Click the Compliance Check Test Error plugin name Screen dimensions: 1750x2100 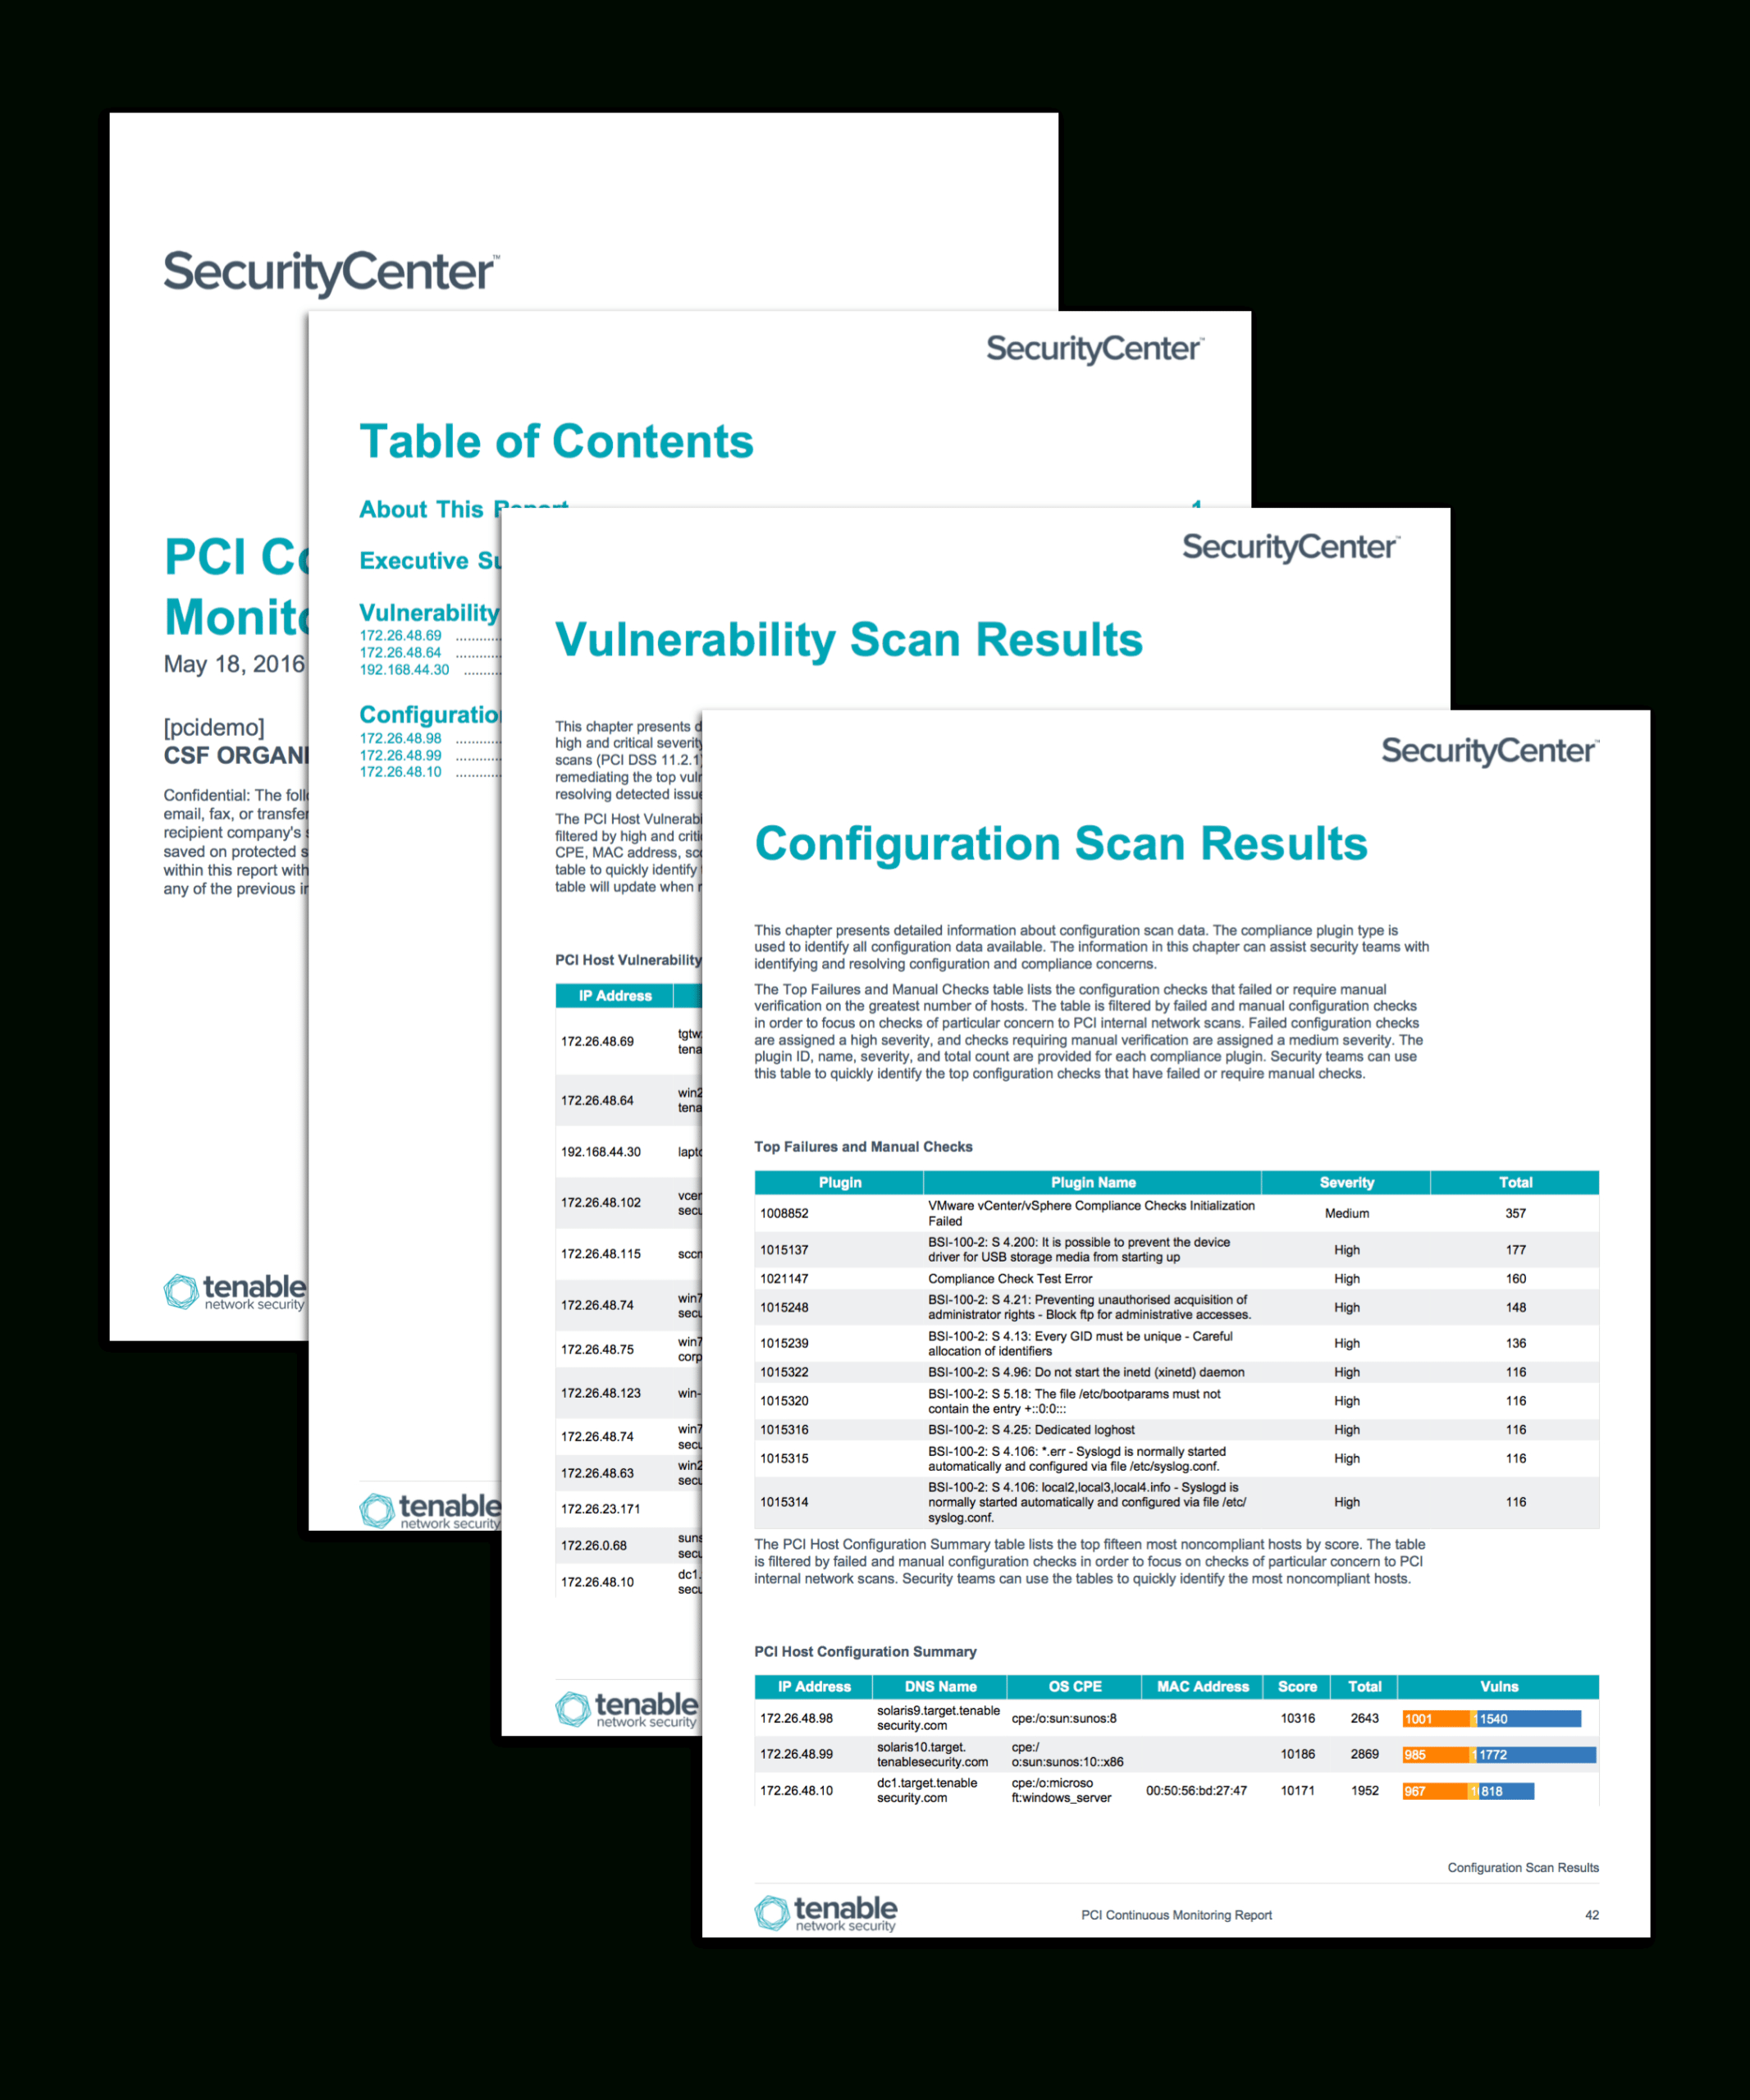pos(1009,1279)
